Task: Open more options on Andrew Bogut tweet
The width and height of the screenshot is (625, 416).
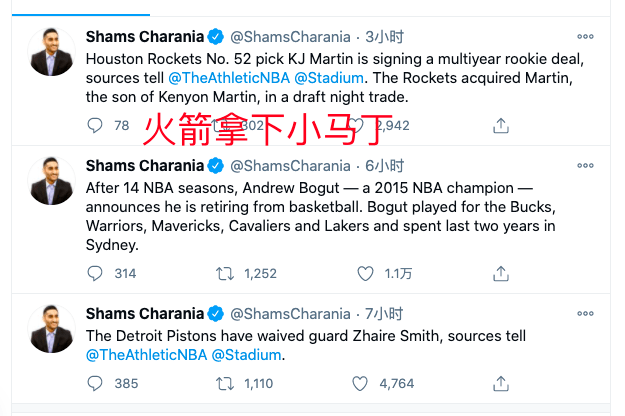Action: coord(585,166)
